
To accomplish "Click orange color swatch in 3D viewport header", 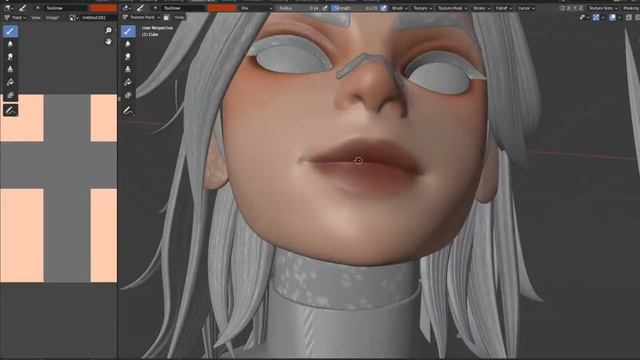I will click(x=222, y=8).
